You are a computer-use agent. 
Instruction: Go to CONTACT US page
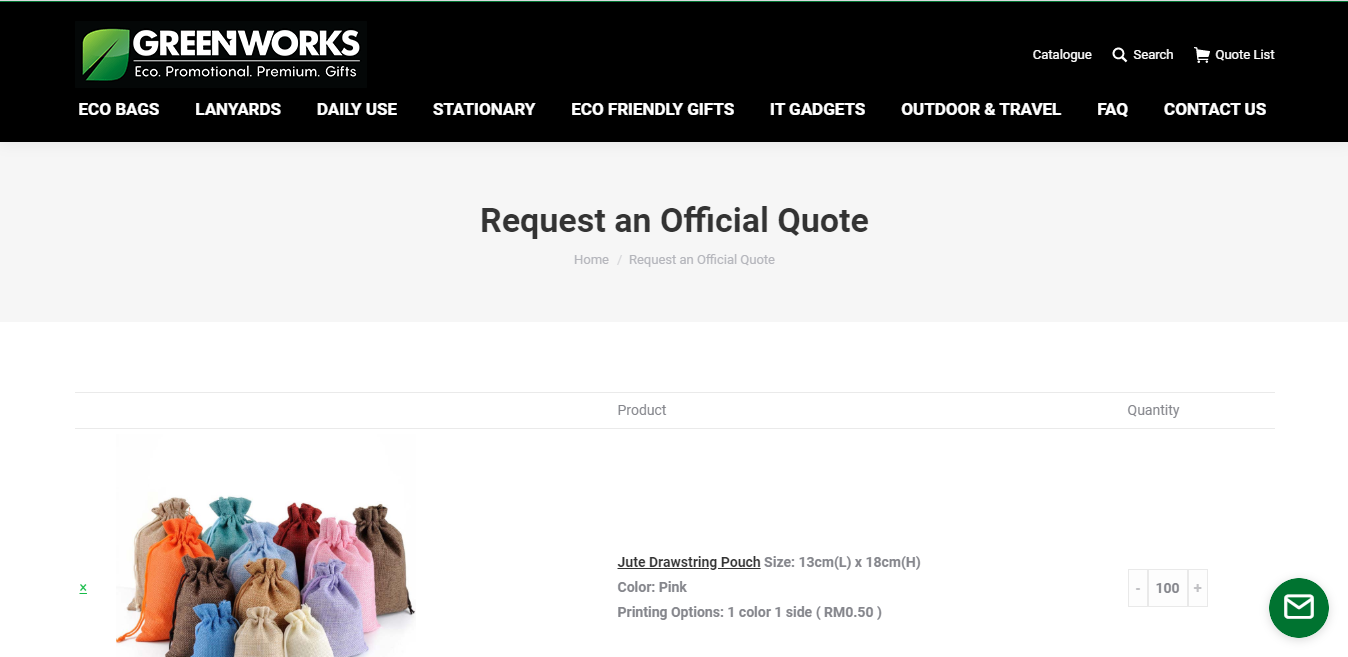[1215, 109]
